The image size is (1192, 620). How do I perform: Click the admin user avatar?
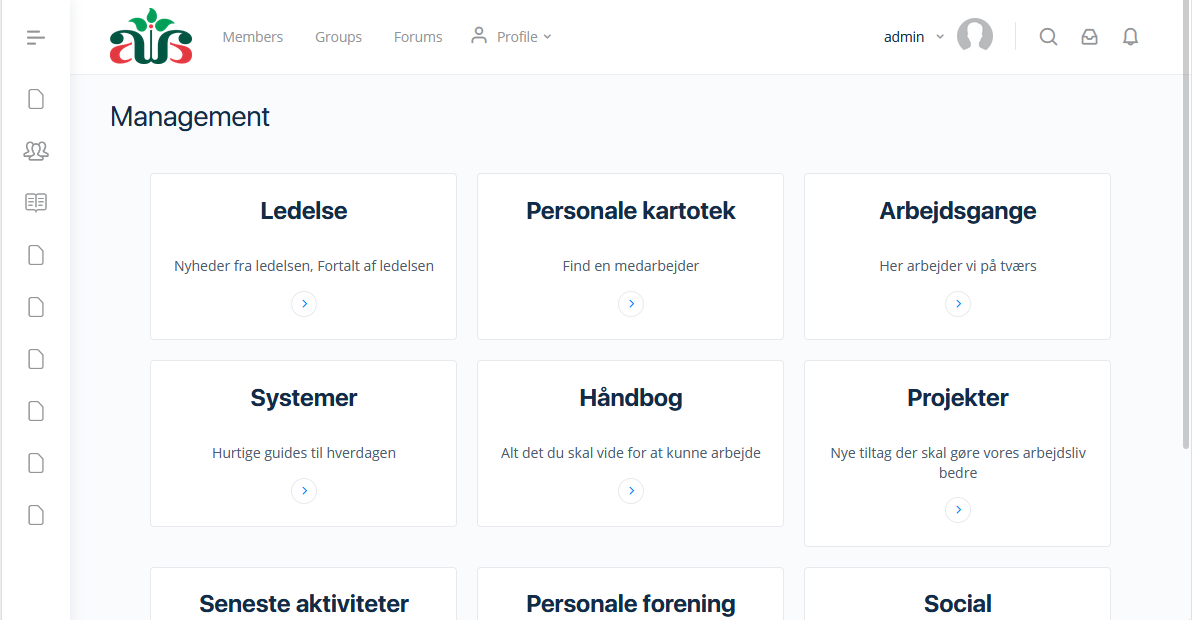pyautogui.click(x=974, y=36)
